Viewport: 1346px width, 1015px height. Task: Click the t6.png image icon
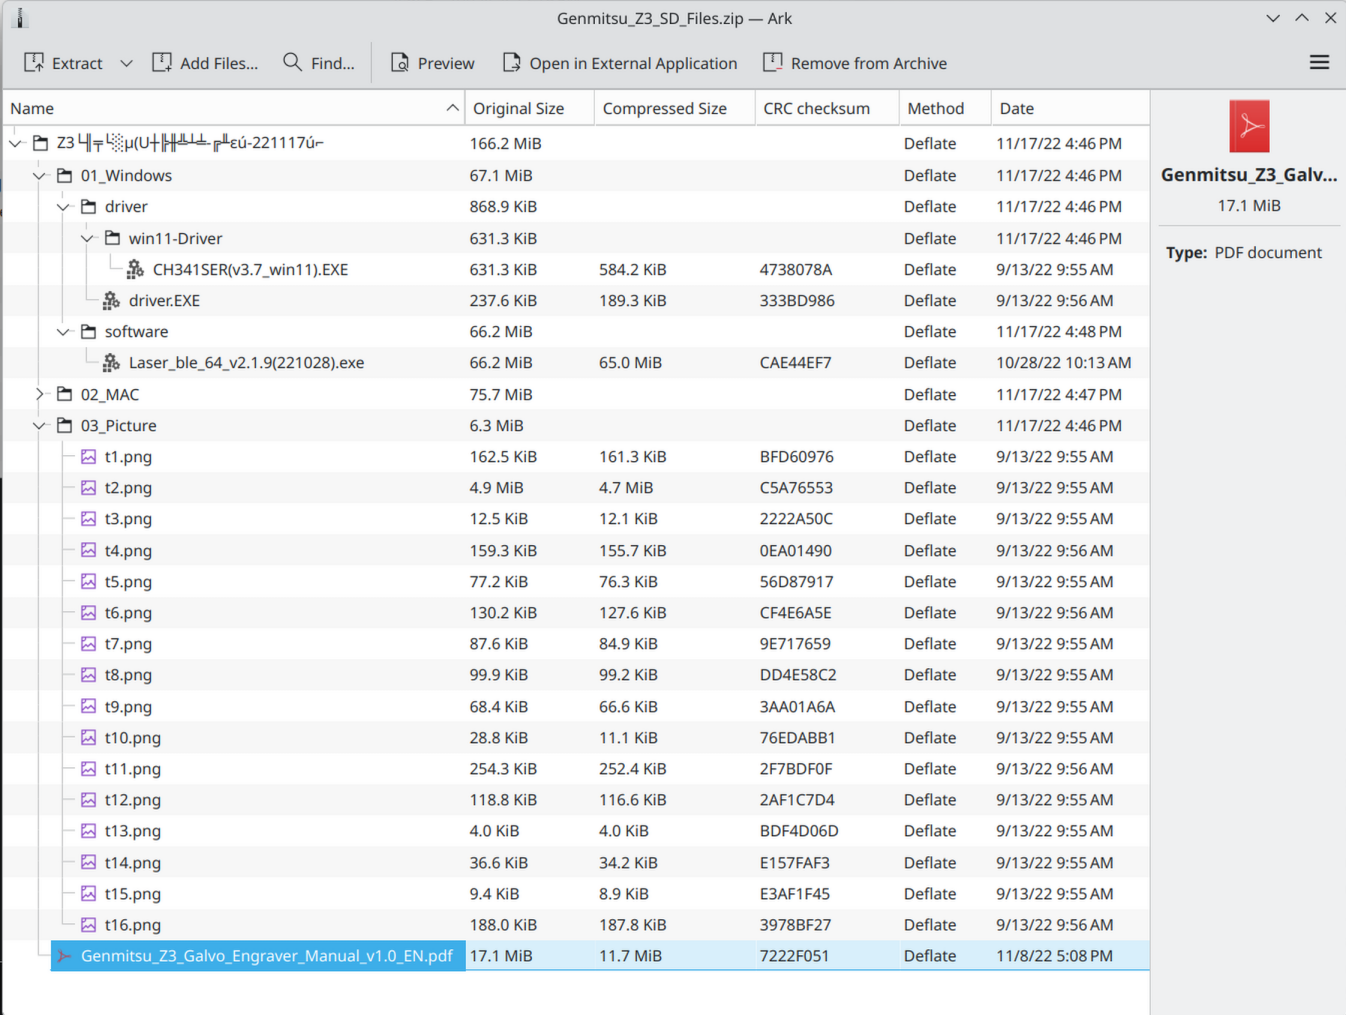[x=88, y=613]
